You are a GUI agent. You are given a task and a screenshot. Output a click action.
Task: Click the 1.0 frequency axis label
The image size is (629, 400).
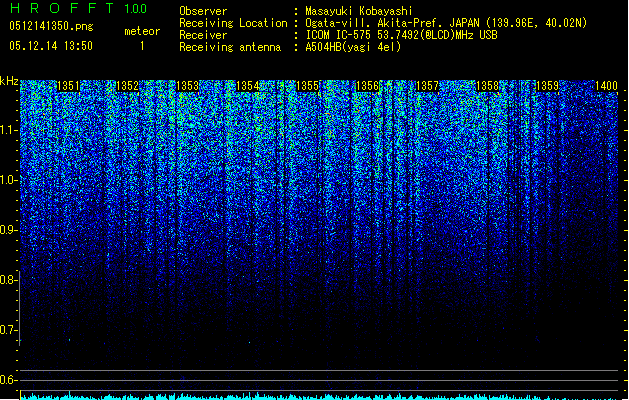point(9,180)
